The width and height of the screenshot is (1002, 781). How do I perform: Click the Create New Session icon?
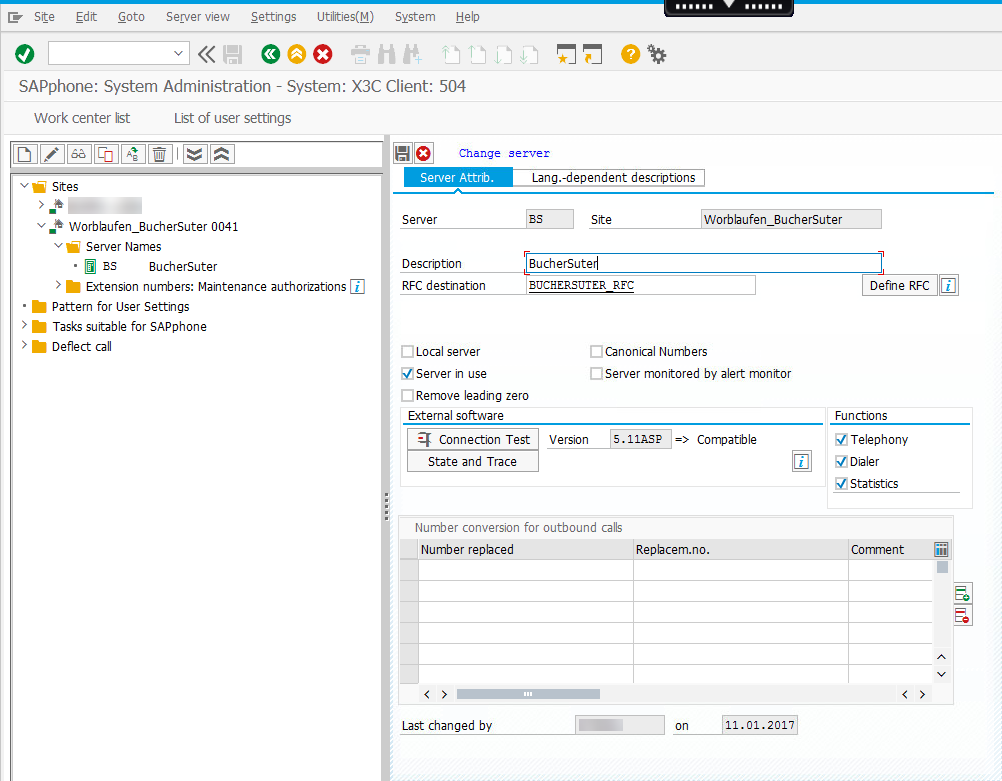tap(566, 54)
